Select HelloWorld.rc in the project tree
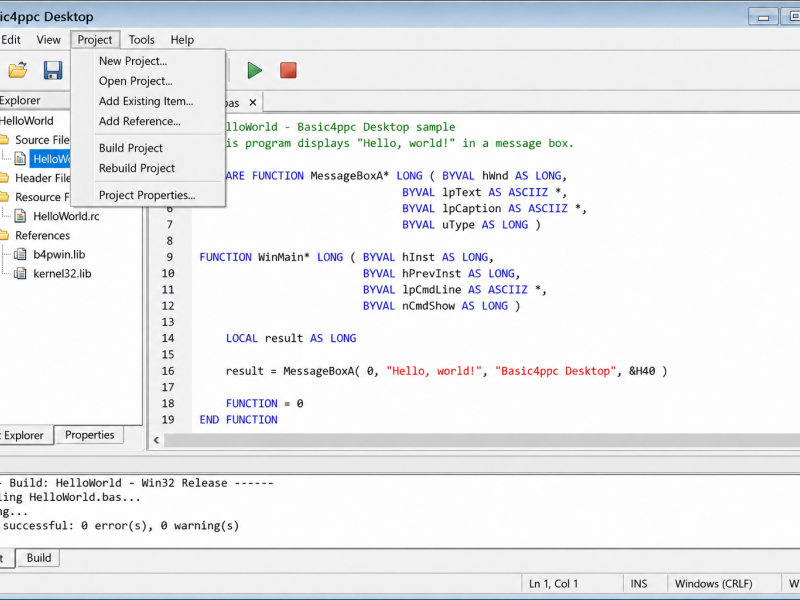Viewport: 800px width, 600px height. pos(66,216)
